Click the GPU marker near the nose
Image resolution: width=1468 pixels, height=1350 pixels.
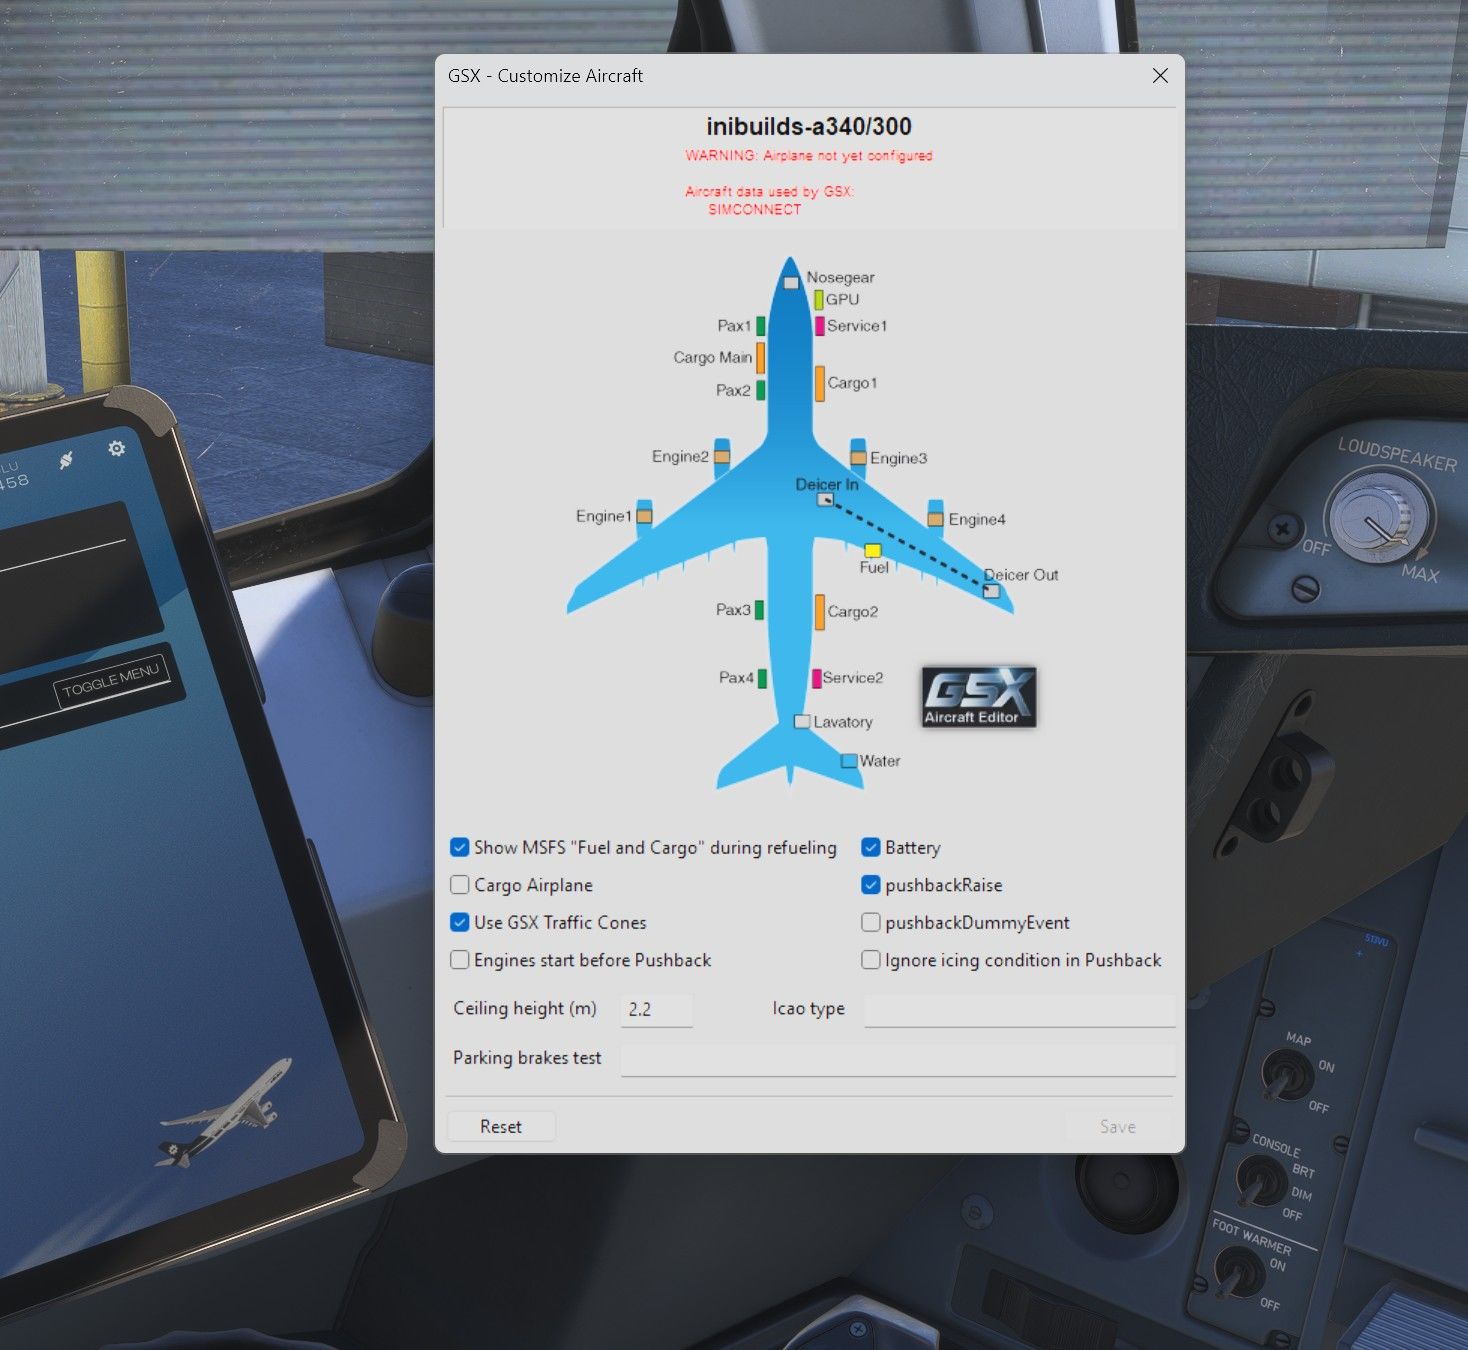click(x=818, y=299)
